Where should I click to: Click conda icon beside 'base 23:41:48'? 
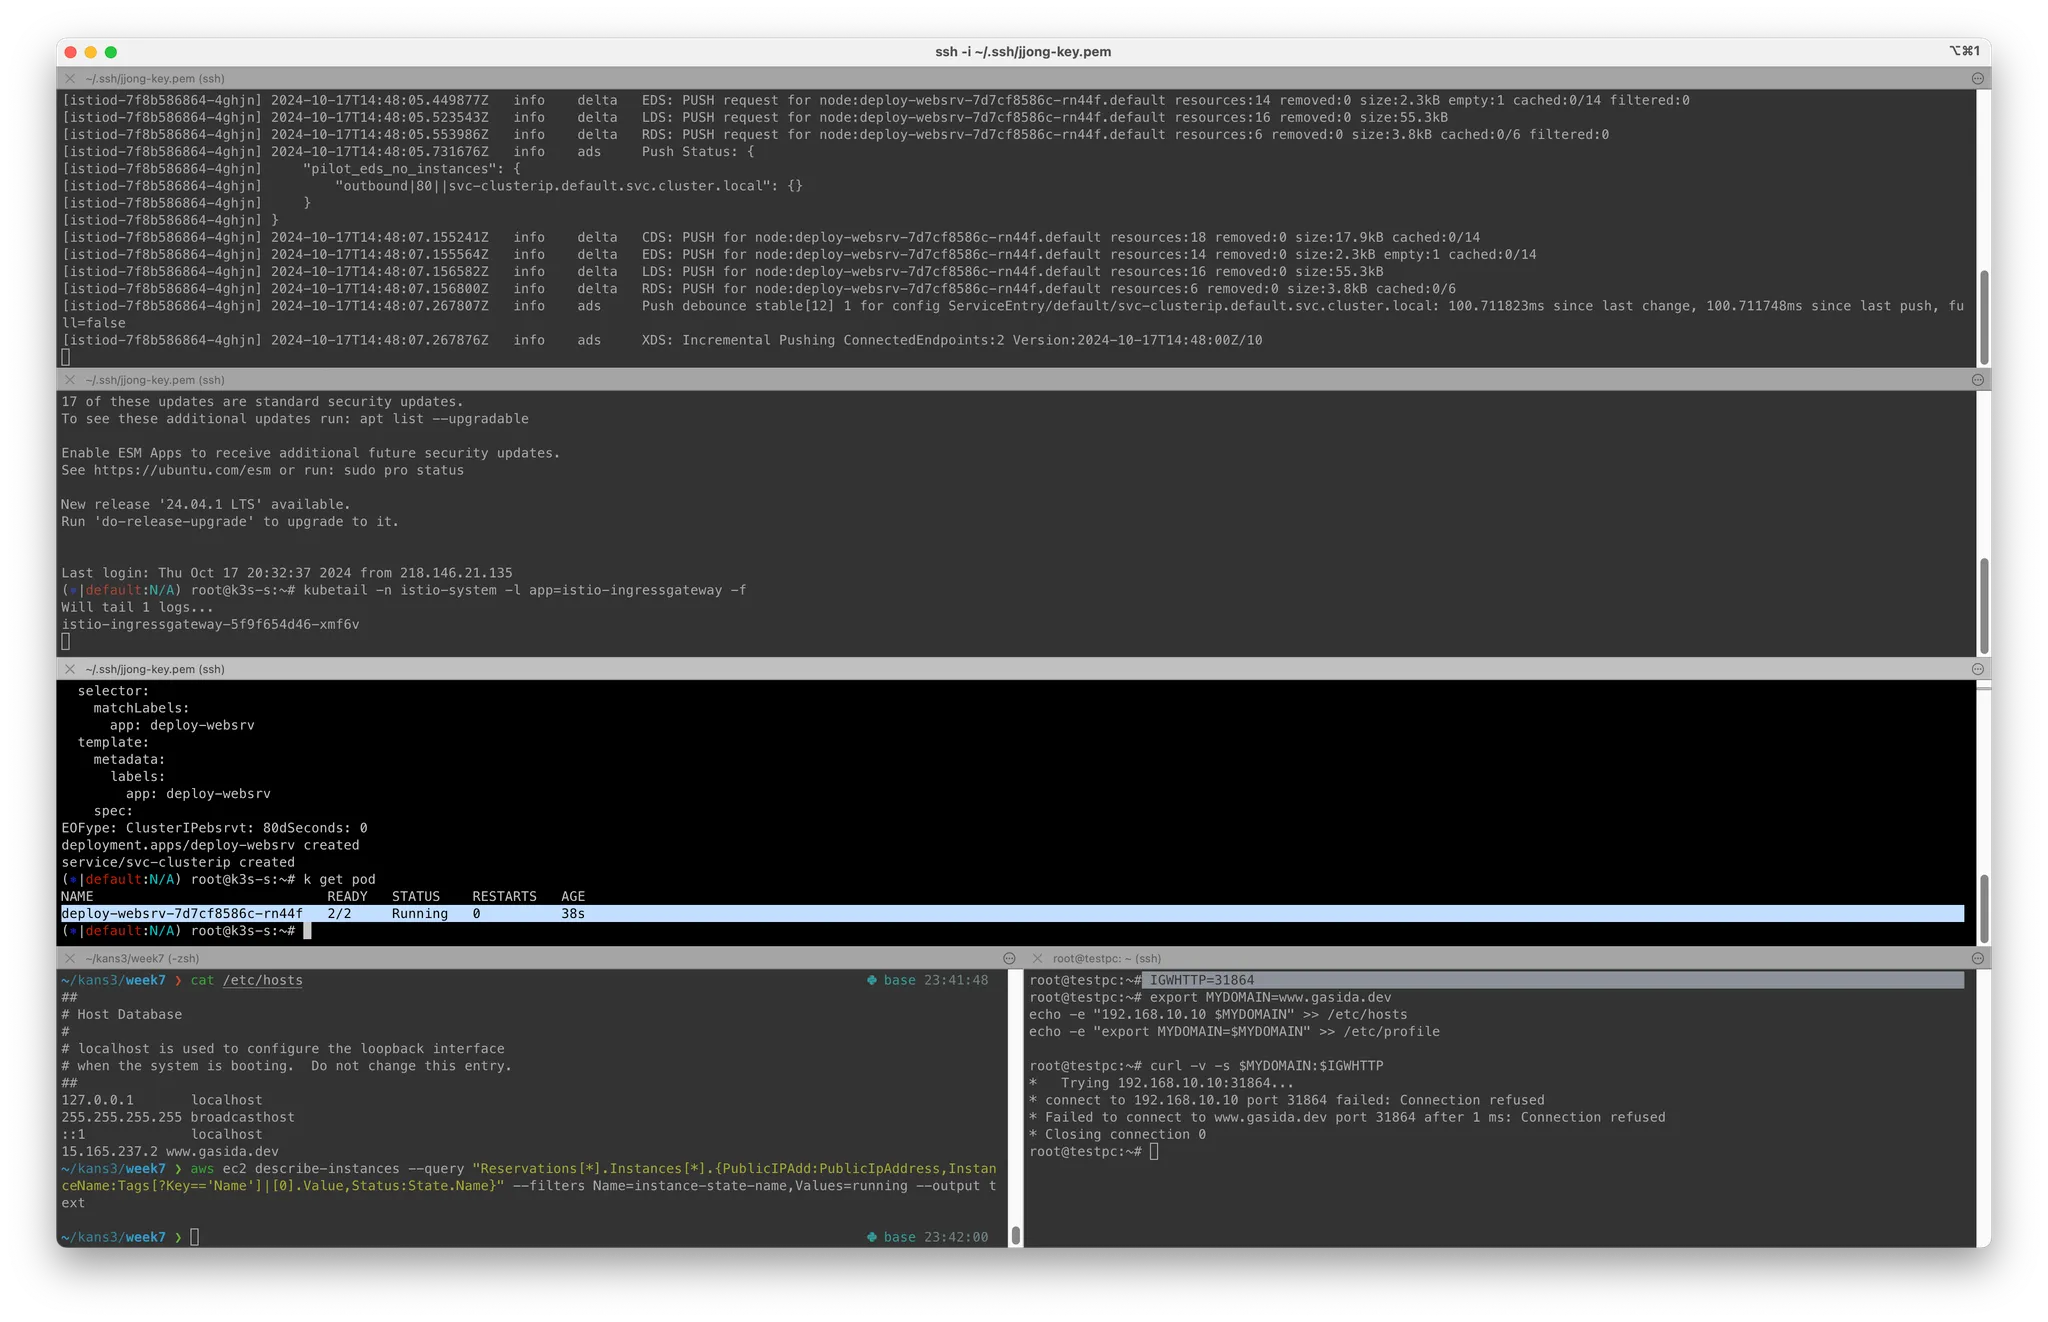(872, 980)
